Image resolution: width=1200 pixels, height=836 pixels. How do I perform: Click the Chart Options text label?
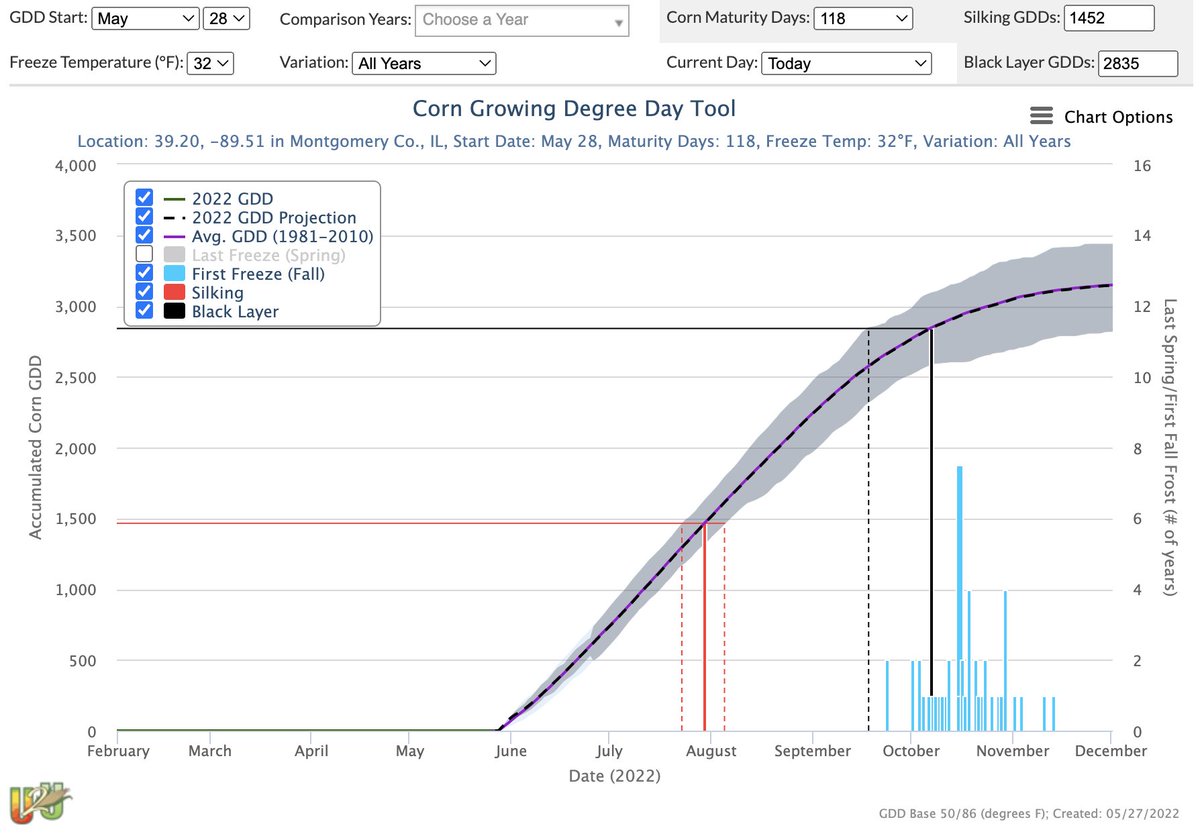click(x=1118, y=117)
